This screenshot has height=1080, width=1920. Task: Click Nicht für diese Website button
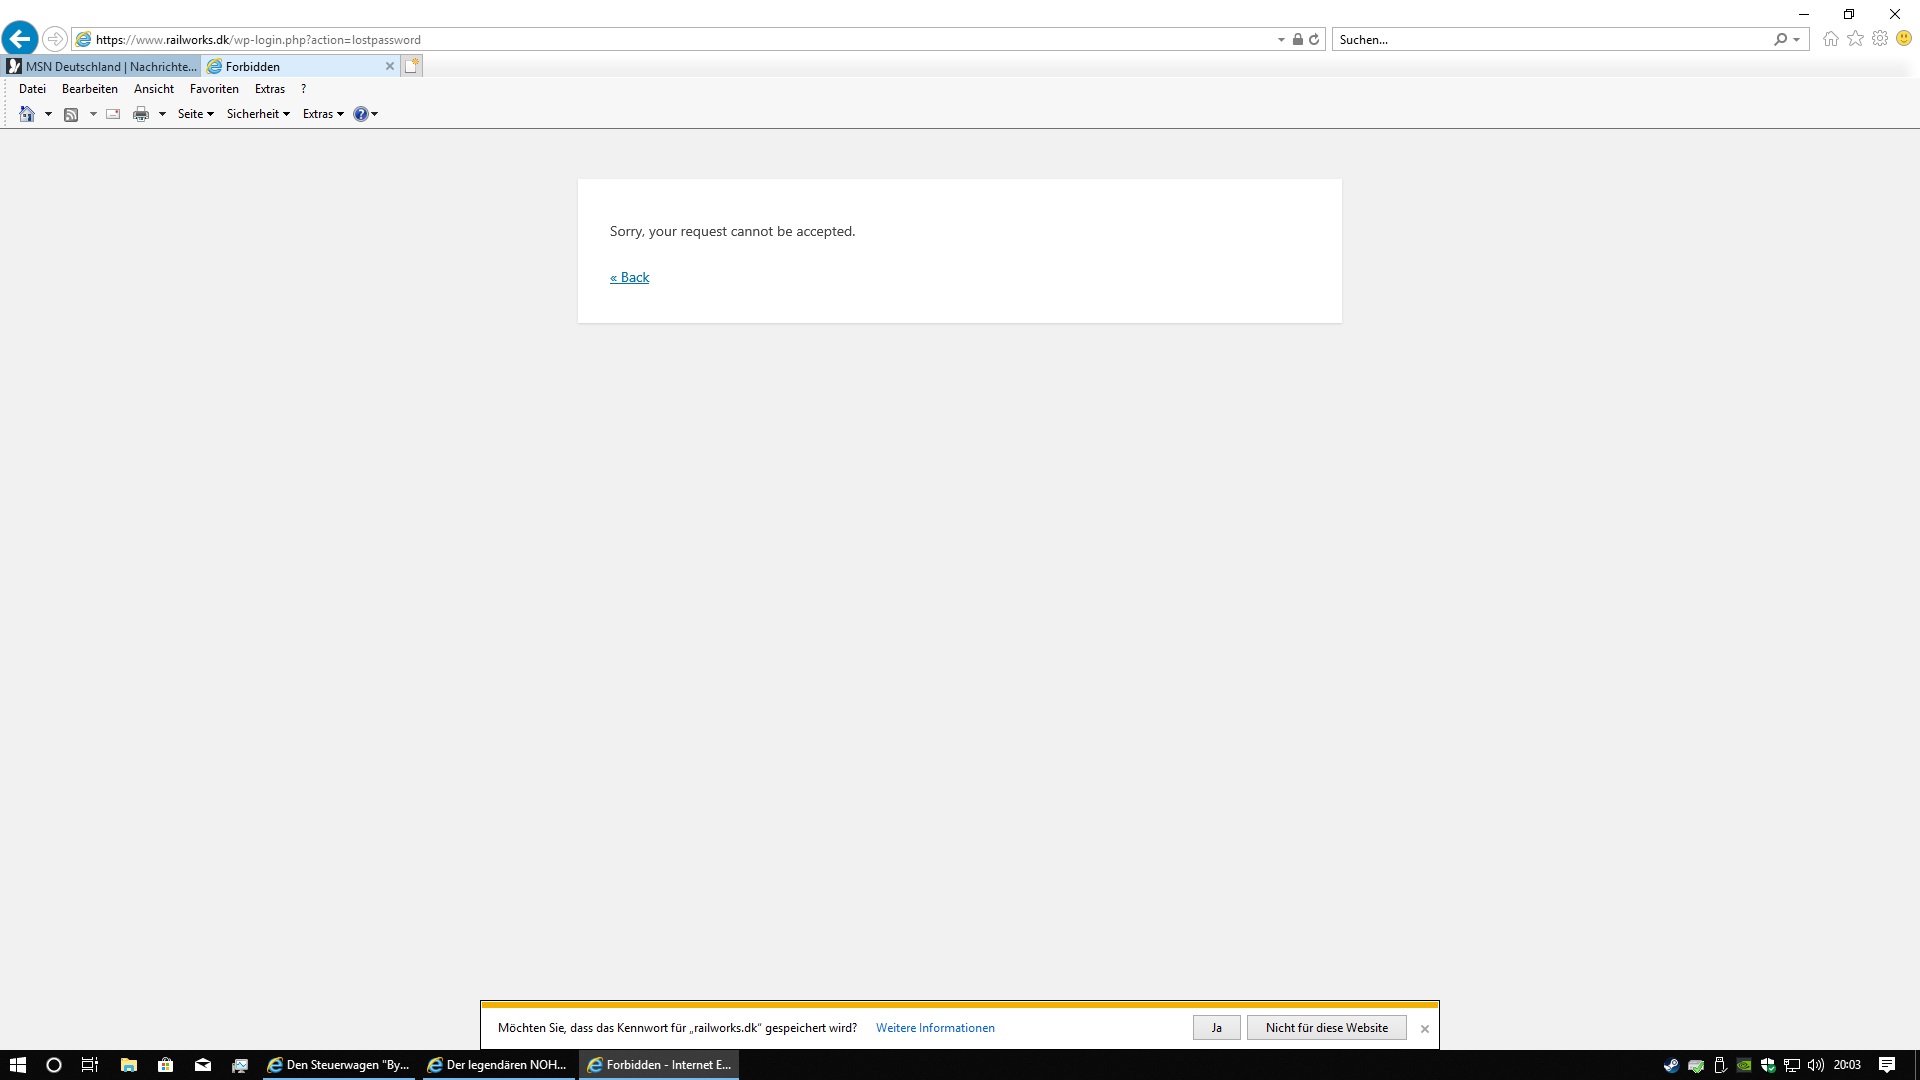(1326, 1028)
